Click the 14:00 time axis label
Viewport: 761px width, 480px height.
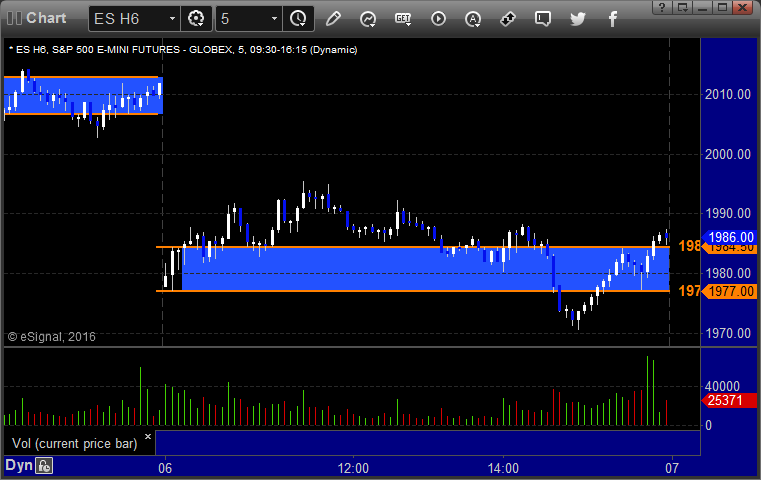click(x=503, y=468)
